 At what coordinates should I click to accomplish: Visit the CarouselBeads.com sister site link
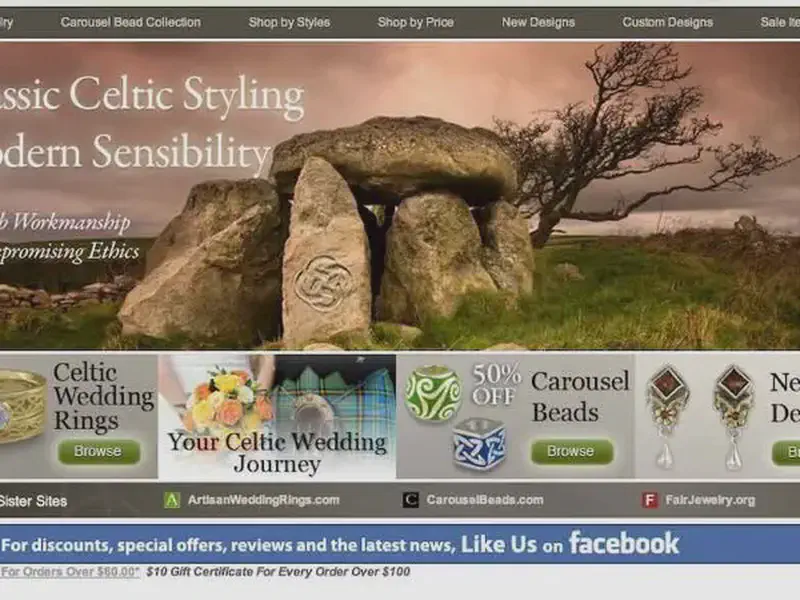coord(485,500)
